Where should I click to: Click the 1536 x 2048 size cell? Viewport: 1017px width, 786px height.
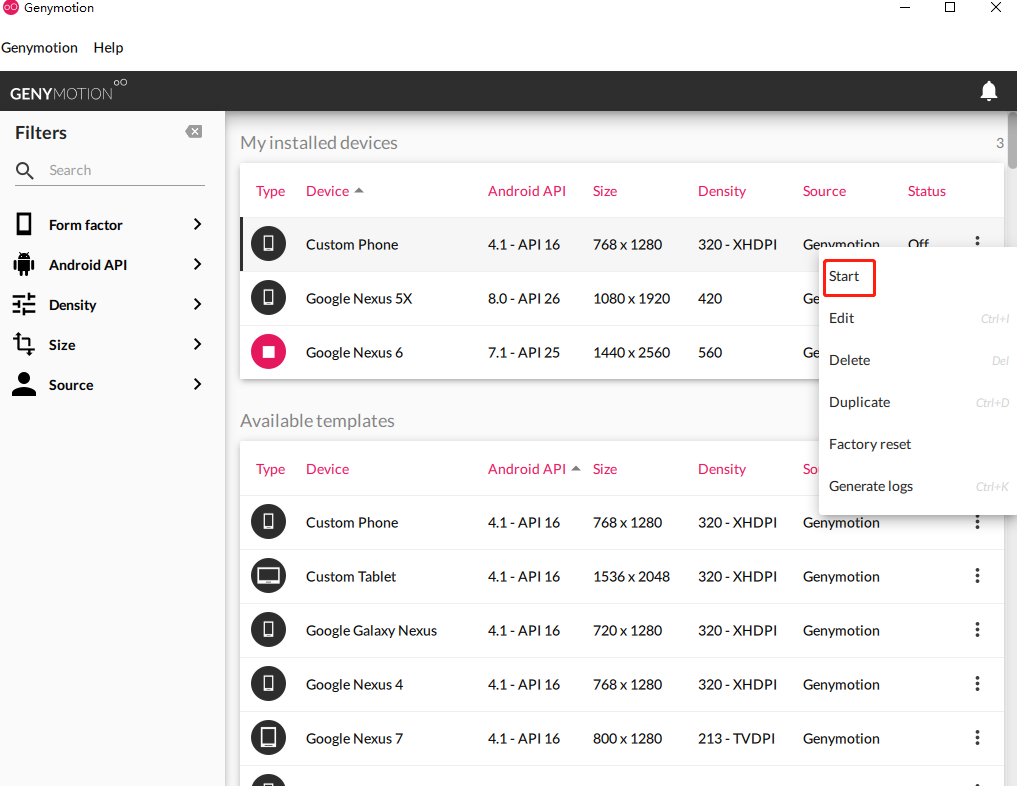pos(631,577)
